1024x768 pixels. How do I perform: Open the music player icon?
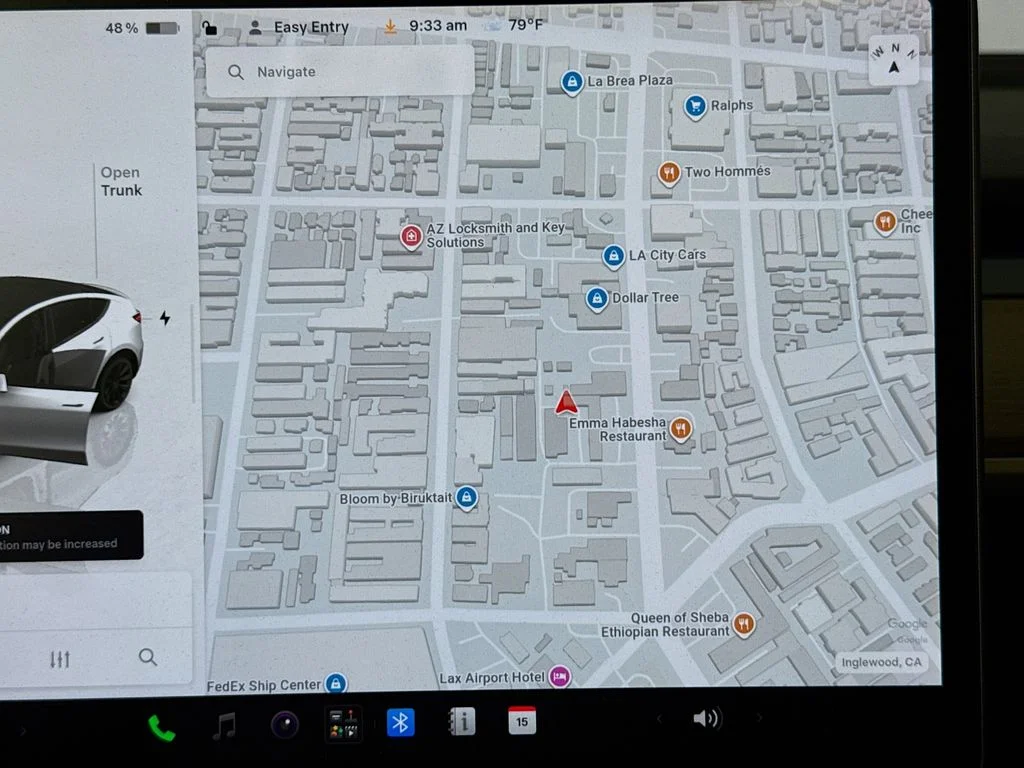(224, 726)
